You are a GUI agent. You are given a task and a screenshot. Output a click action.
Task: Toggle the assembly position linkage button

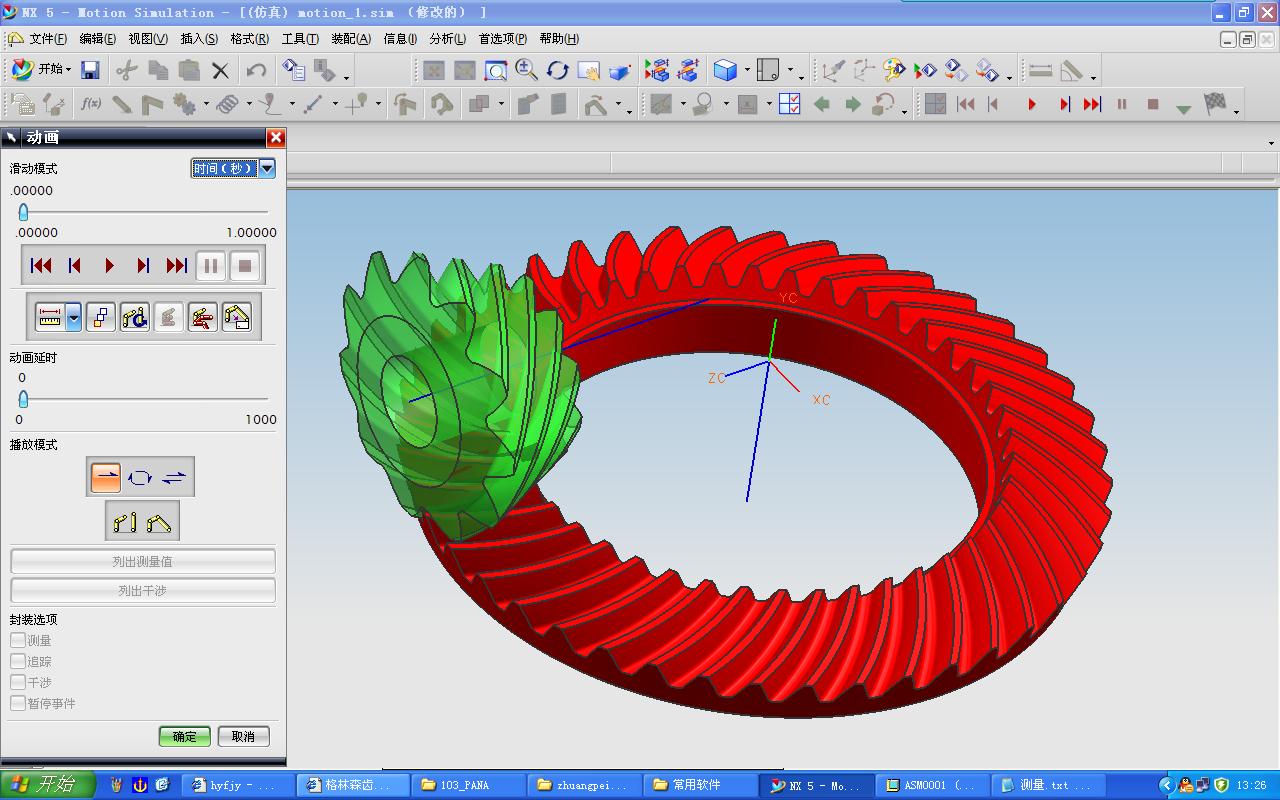tap(159, 522)
